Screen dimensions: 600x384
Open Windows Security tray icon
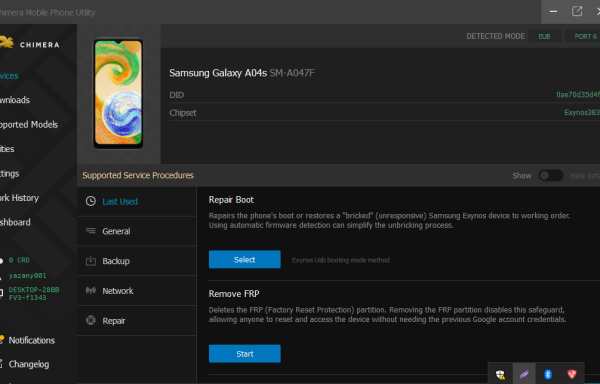click(500, 374)
